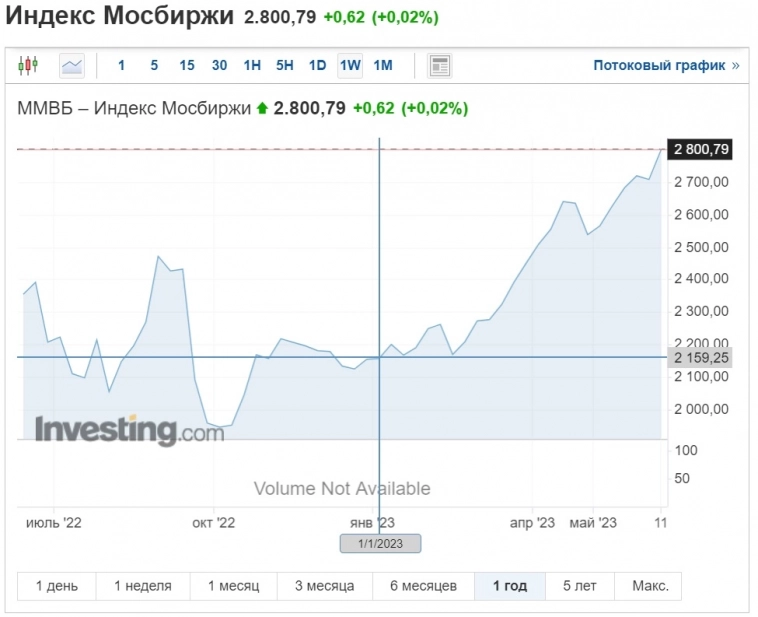
Task: Select the 1H interval
Action: [252, 66]
